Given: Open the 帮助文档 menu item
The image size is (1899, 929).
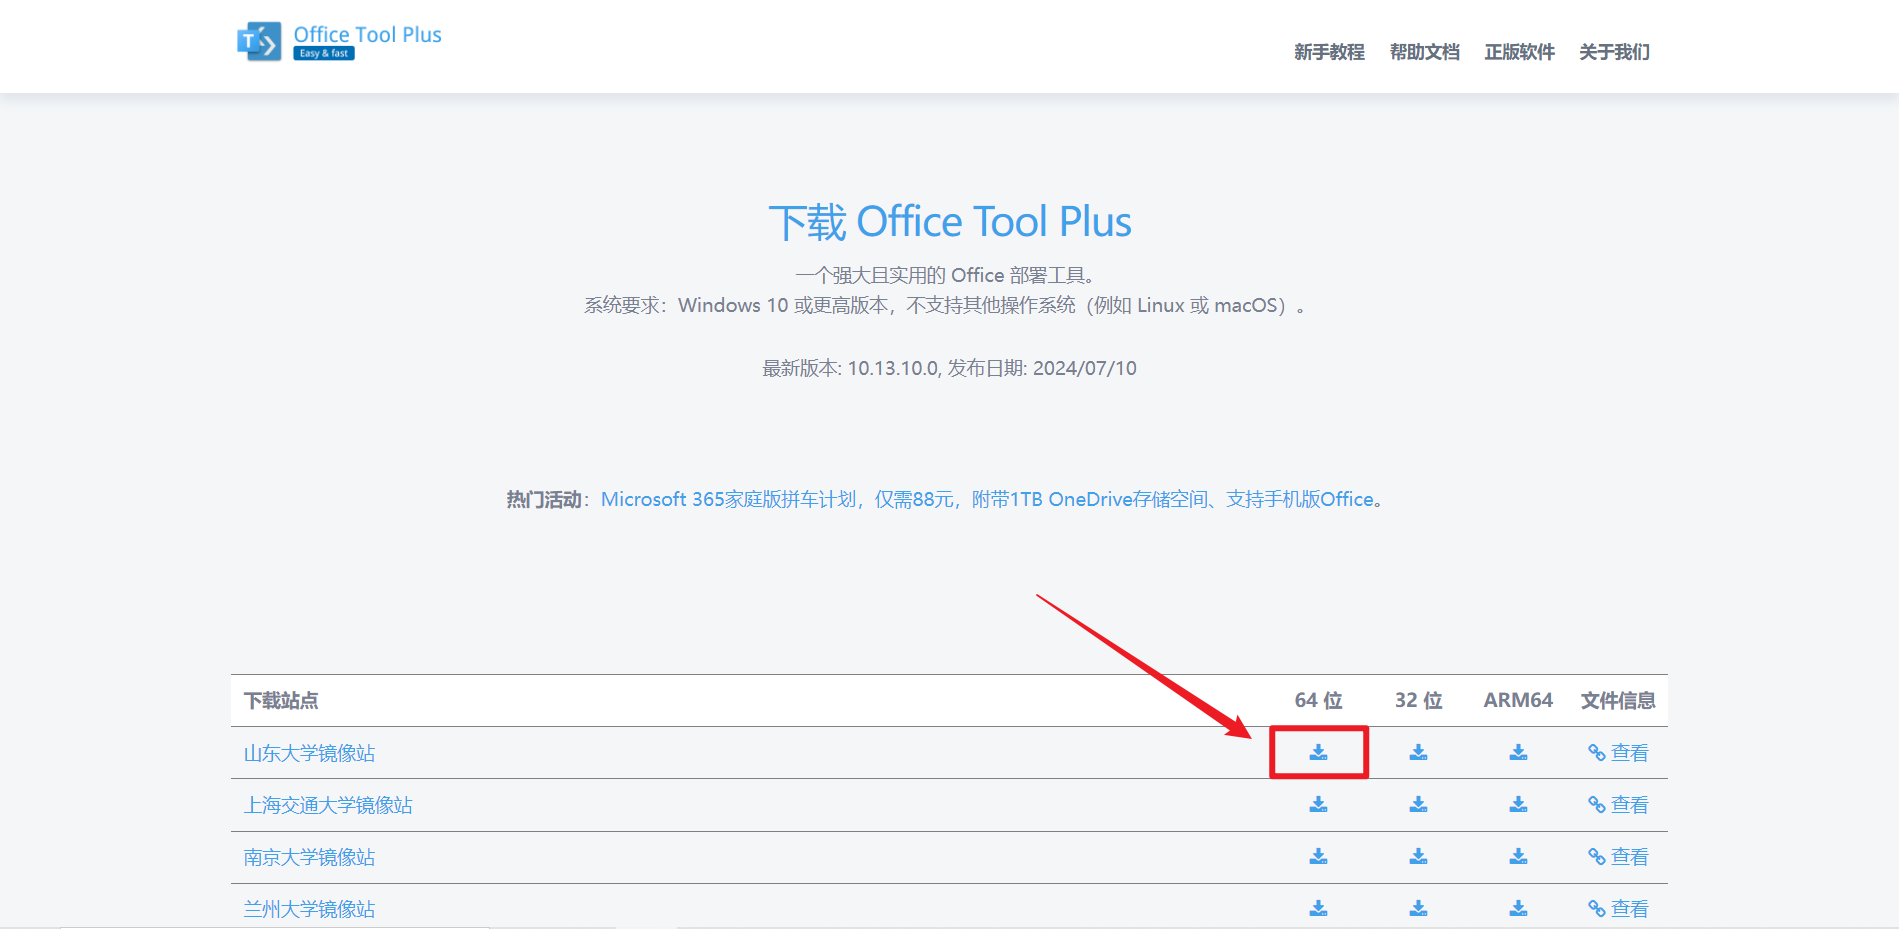Looking at the screenshot, I should (1424, 52).
